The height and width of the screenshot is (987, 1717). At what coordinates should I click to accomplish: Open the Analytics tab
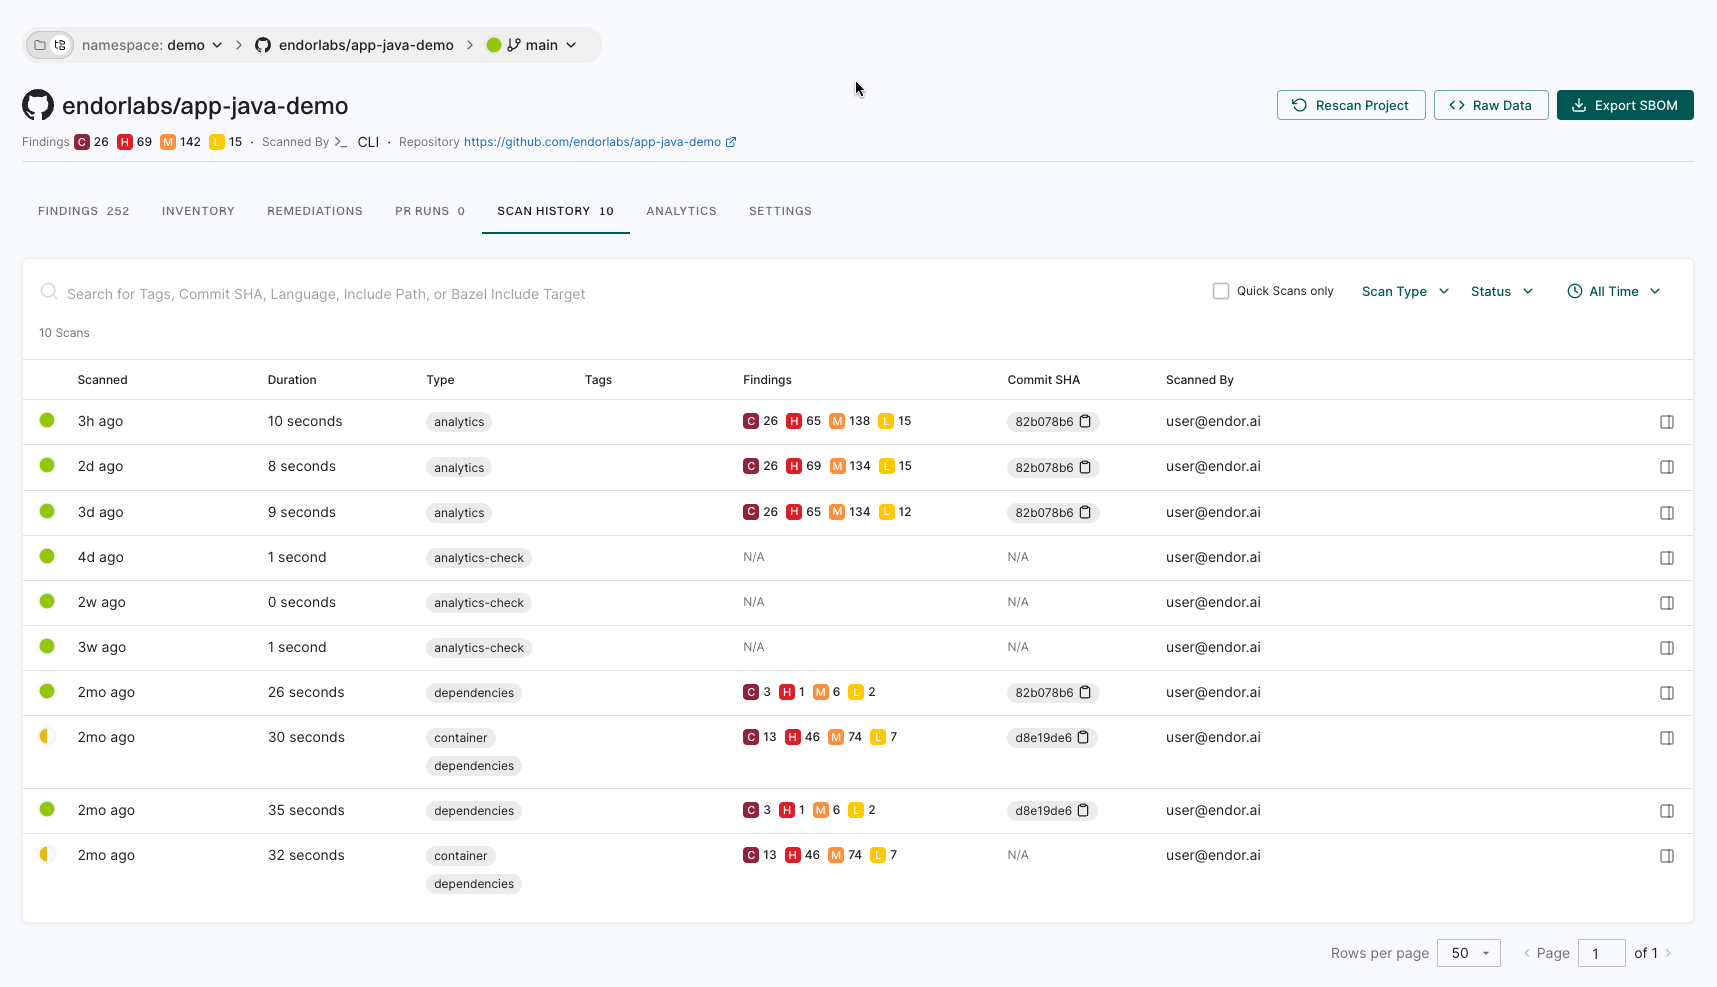tap(681, 211)
